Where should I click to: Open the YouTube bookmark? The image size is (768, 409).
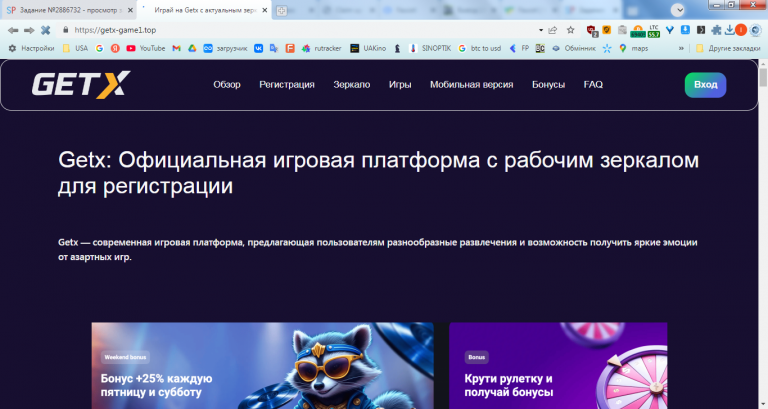coord(145,48)
